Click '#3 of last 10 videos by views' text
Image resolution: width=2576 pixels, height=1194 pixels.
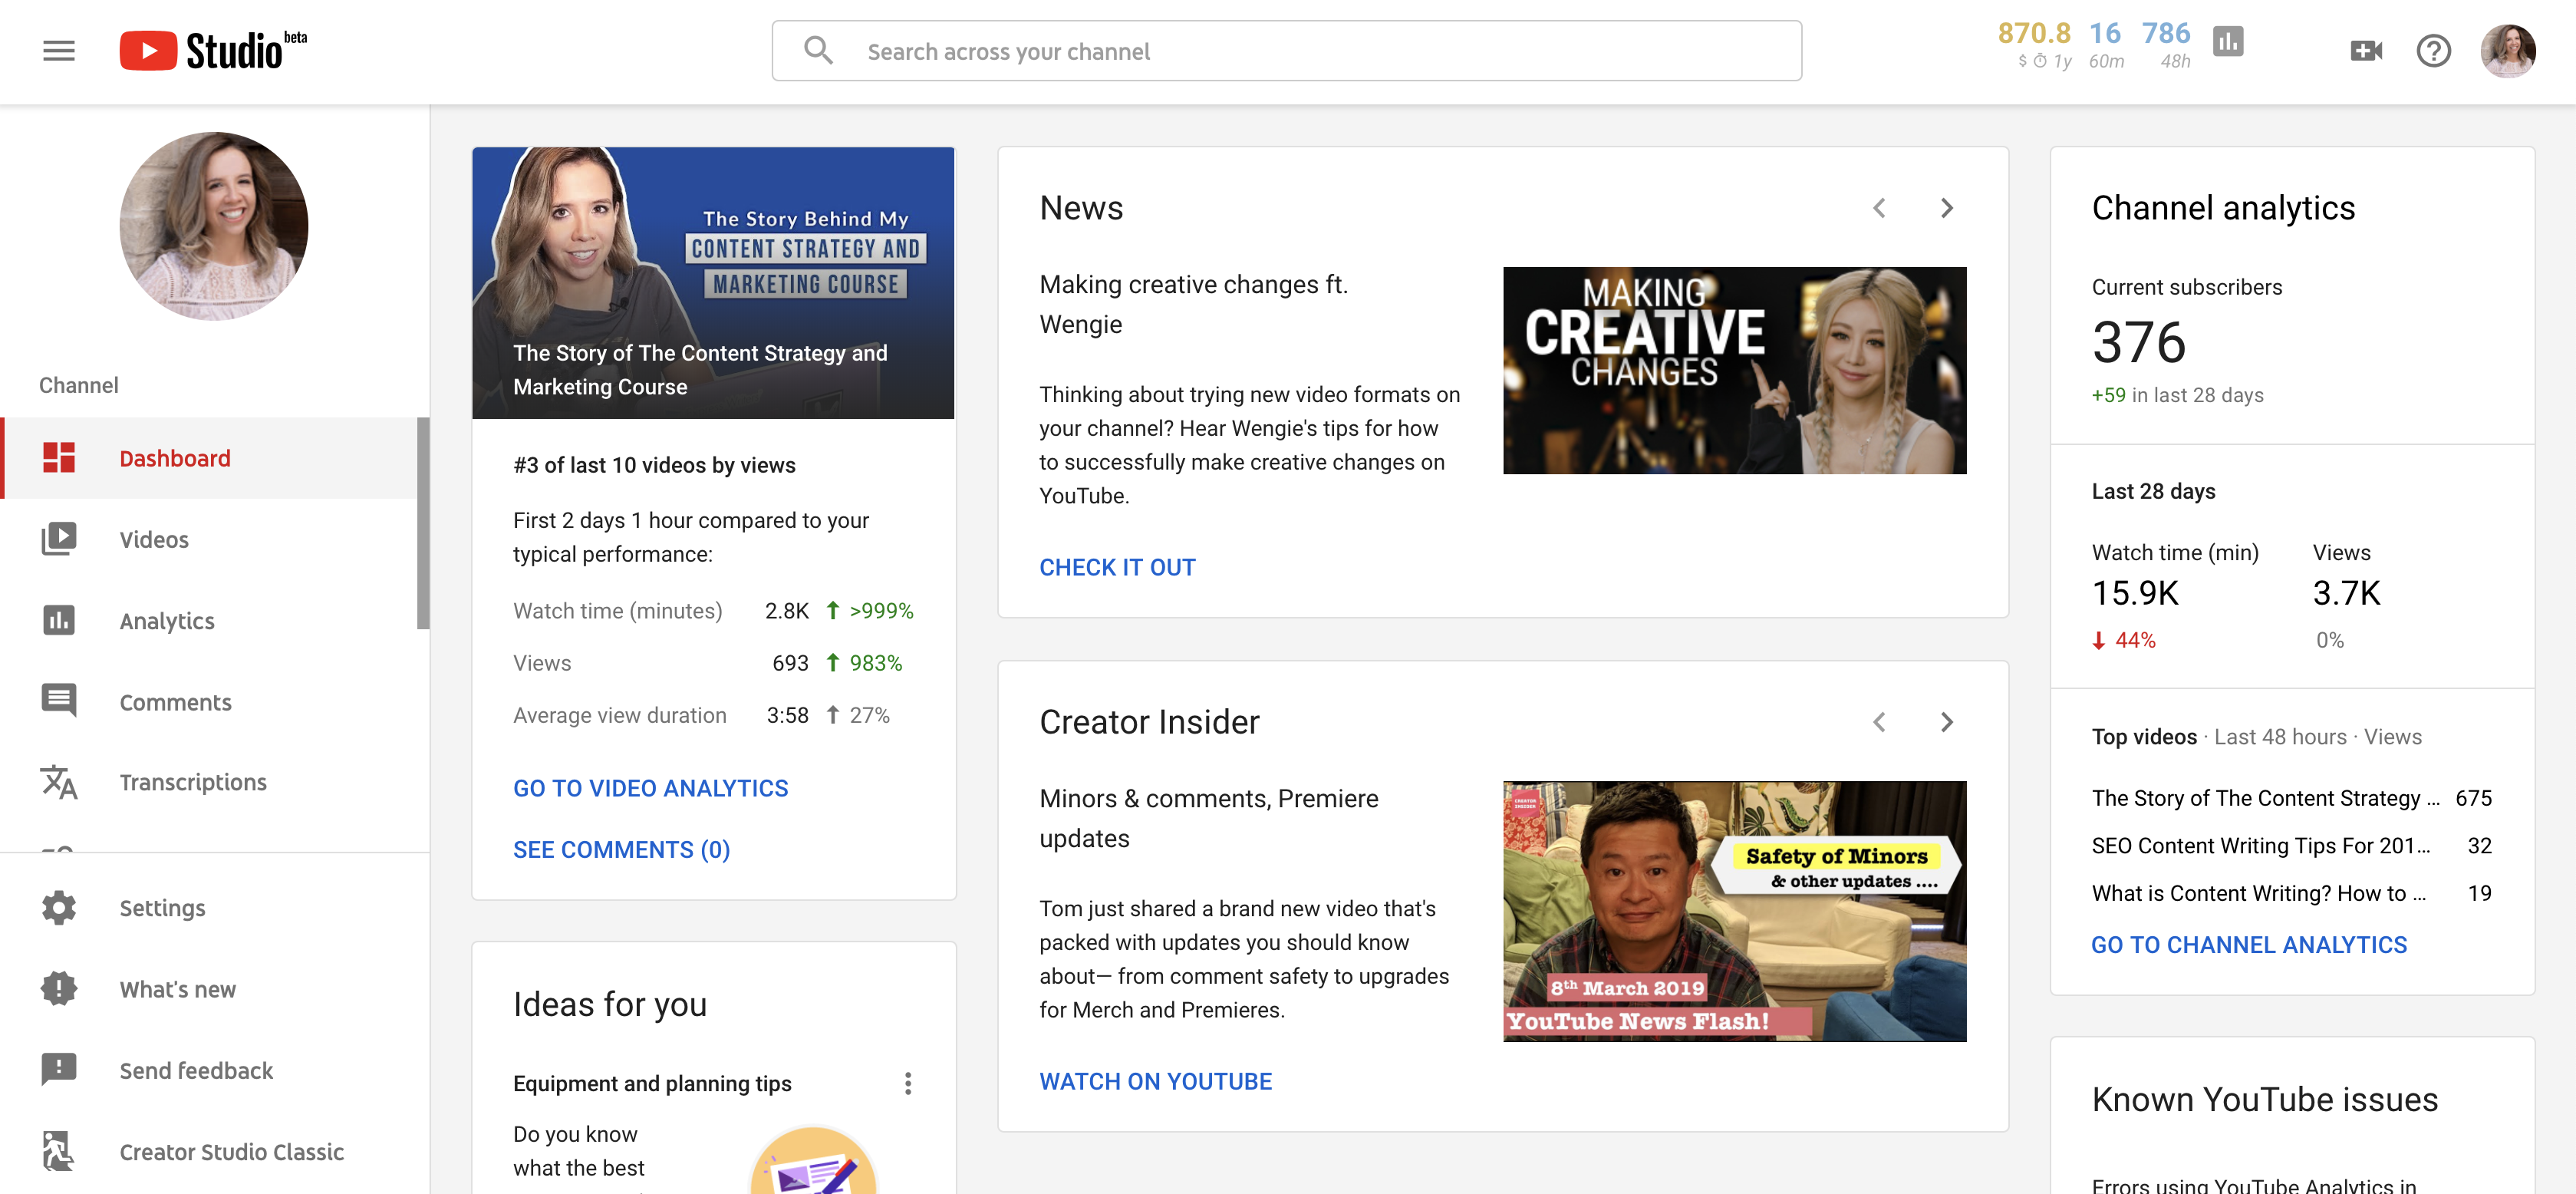click(654, 465)
